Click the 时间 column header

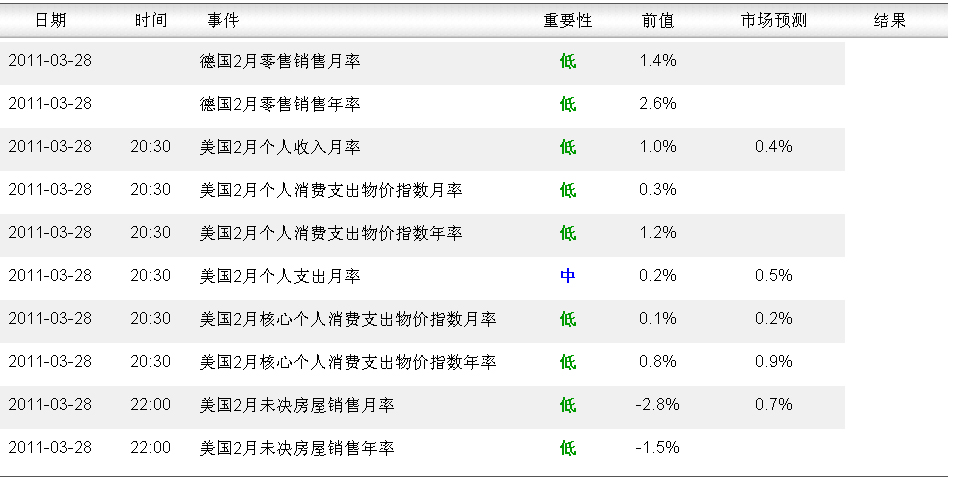[x=151, y=21]
